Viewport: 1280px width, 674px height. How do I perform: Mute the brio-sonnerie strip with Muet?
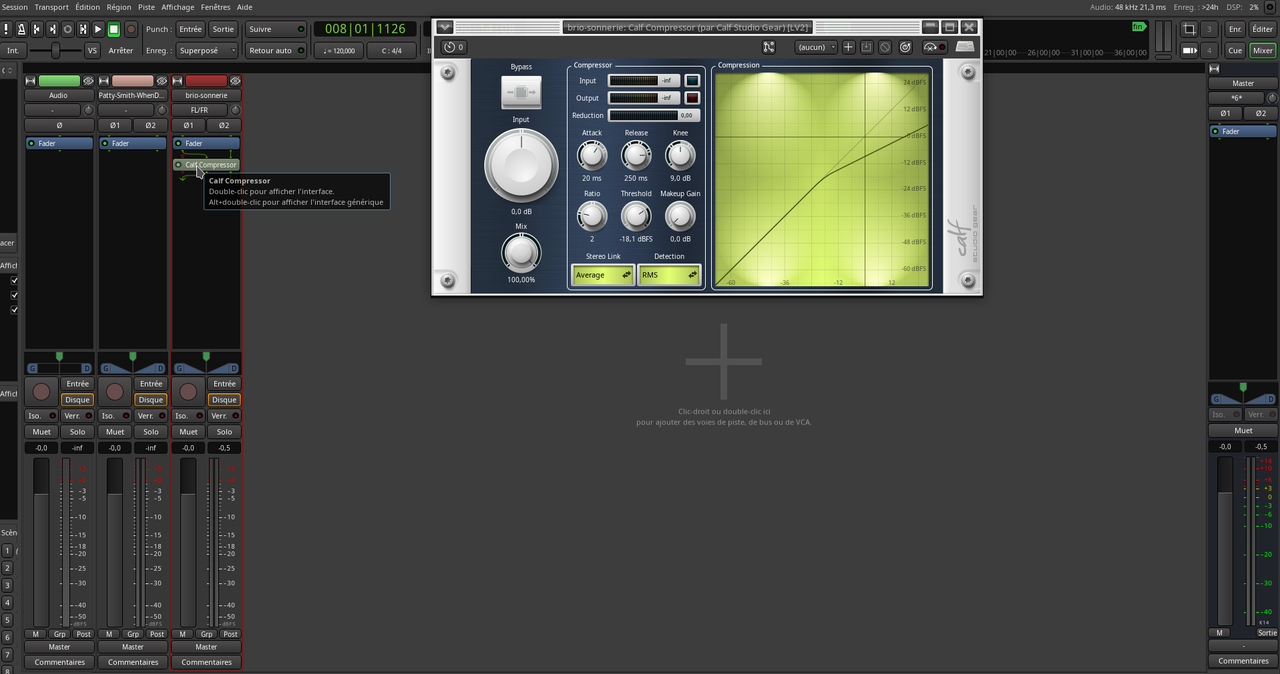(x=190, y=431)
